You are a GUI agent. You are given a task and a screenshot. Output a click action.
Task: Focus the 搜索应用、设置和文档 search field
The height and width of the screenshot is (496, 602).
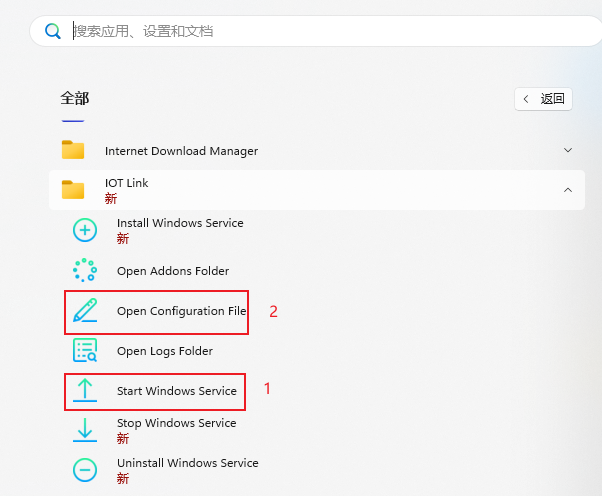pos(300,31)
